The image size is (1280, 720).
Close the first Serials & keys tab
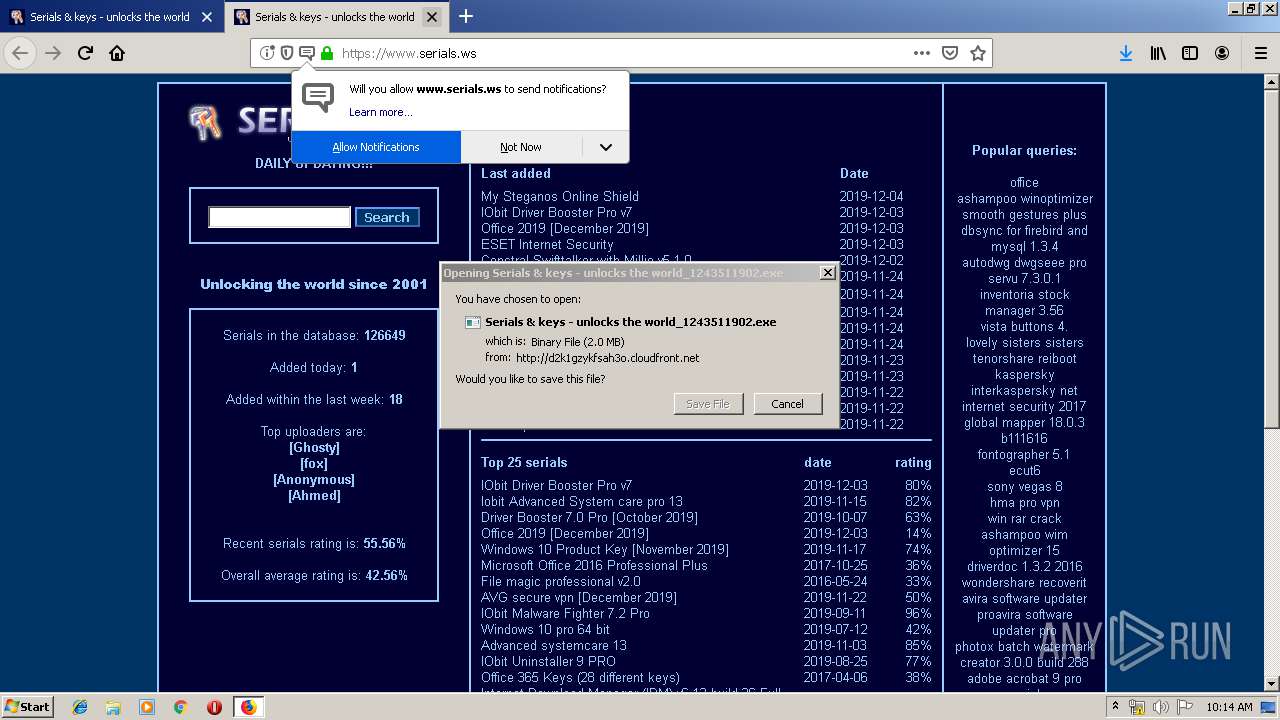207,17
